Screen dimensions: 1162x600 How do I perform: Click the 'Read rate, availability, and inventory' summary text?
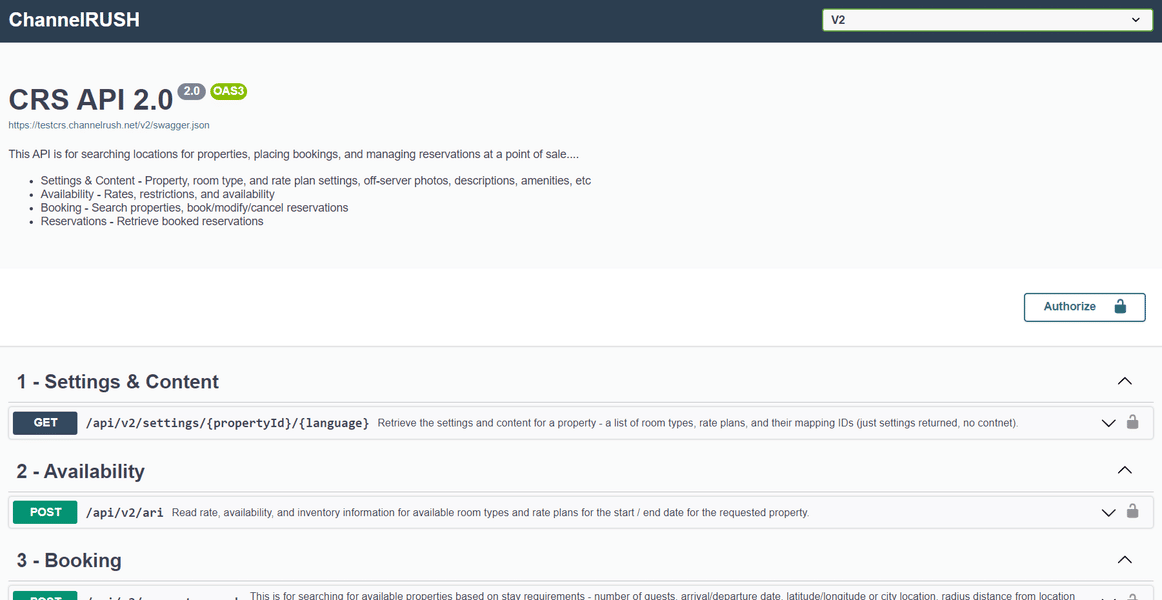coord(491,513)
